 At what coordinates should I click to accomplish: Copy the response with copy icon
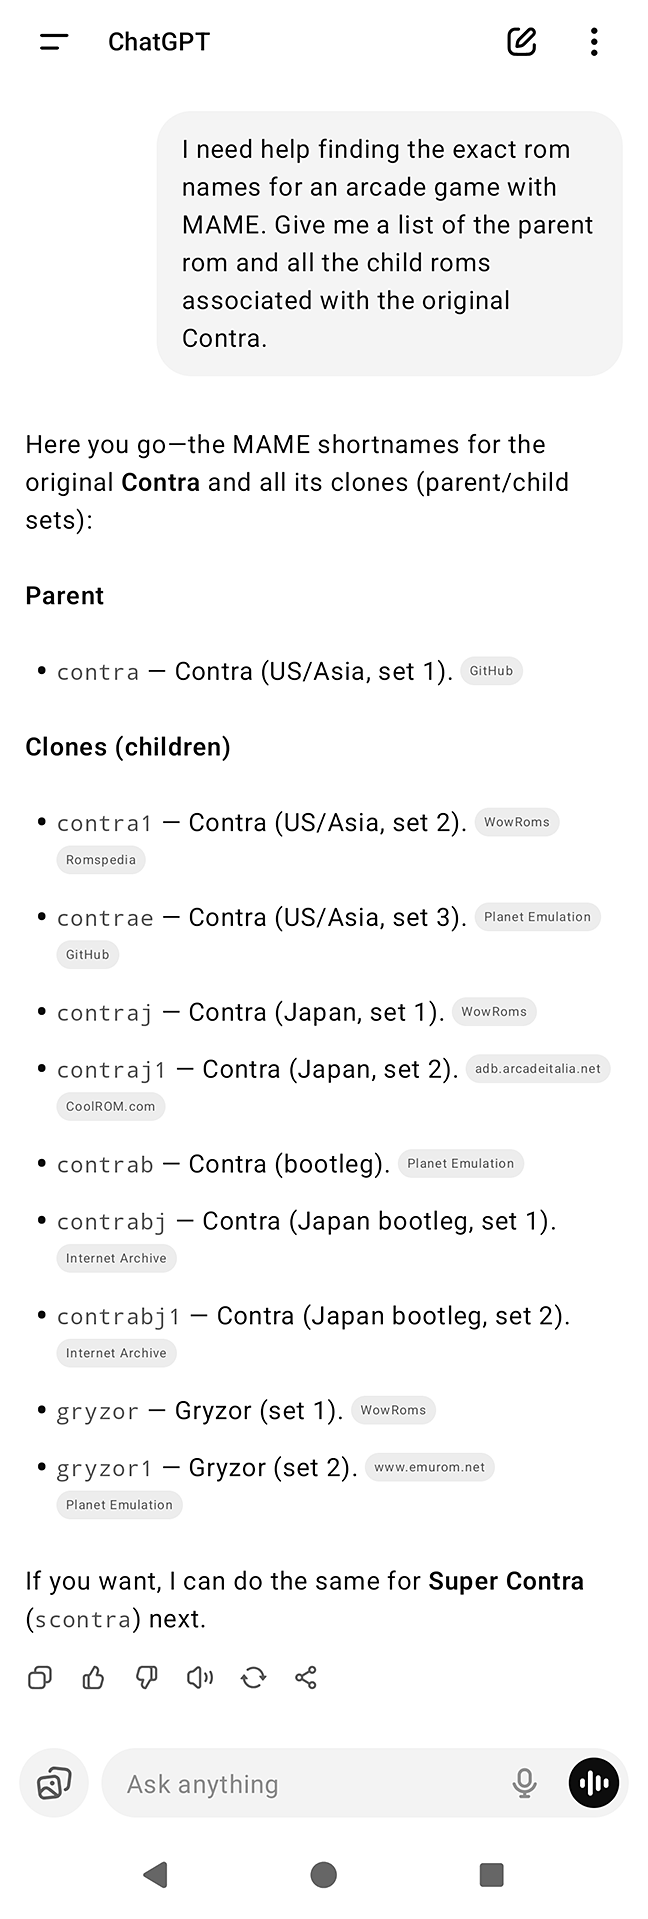(40, 1677)
